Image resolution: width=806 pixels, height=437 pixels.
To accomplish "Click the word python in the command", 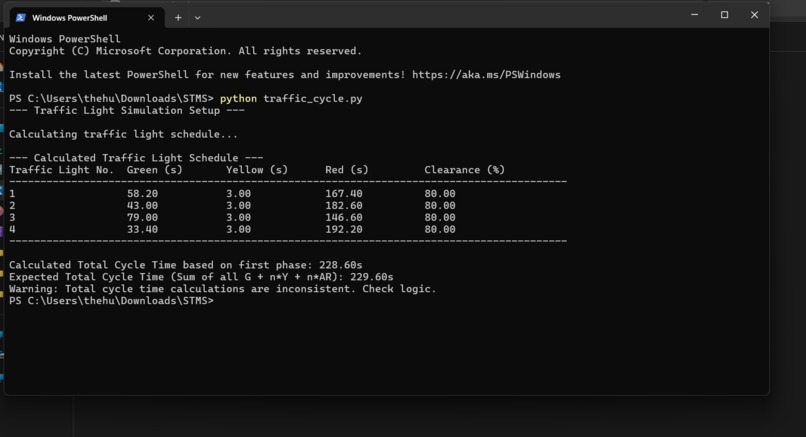I will click(239, 99).
